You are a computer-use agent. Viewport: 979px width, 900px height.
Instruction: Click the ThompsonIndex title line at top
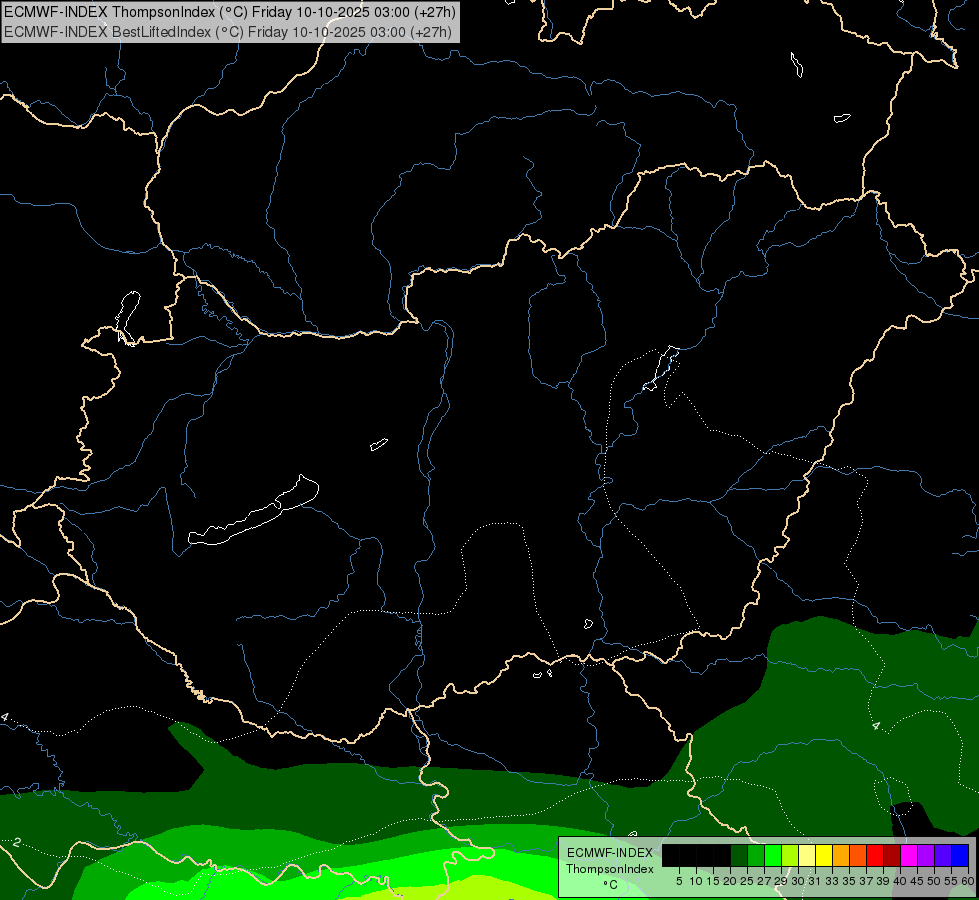230,11
